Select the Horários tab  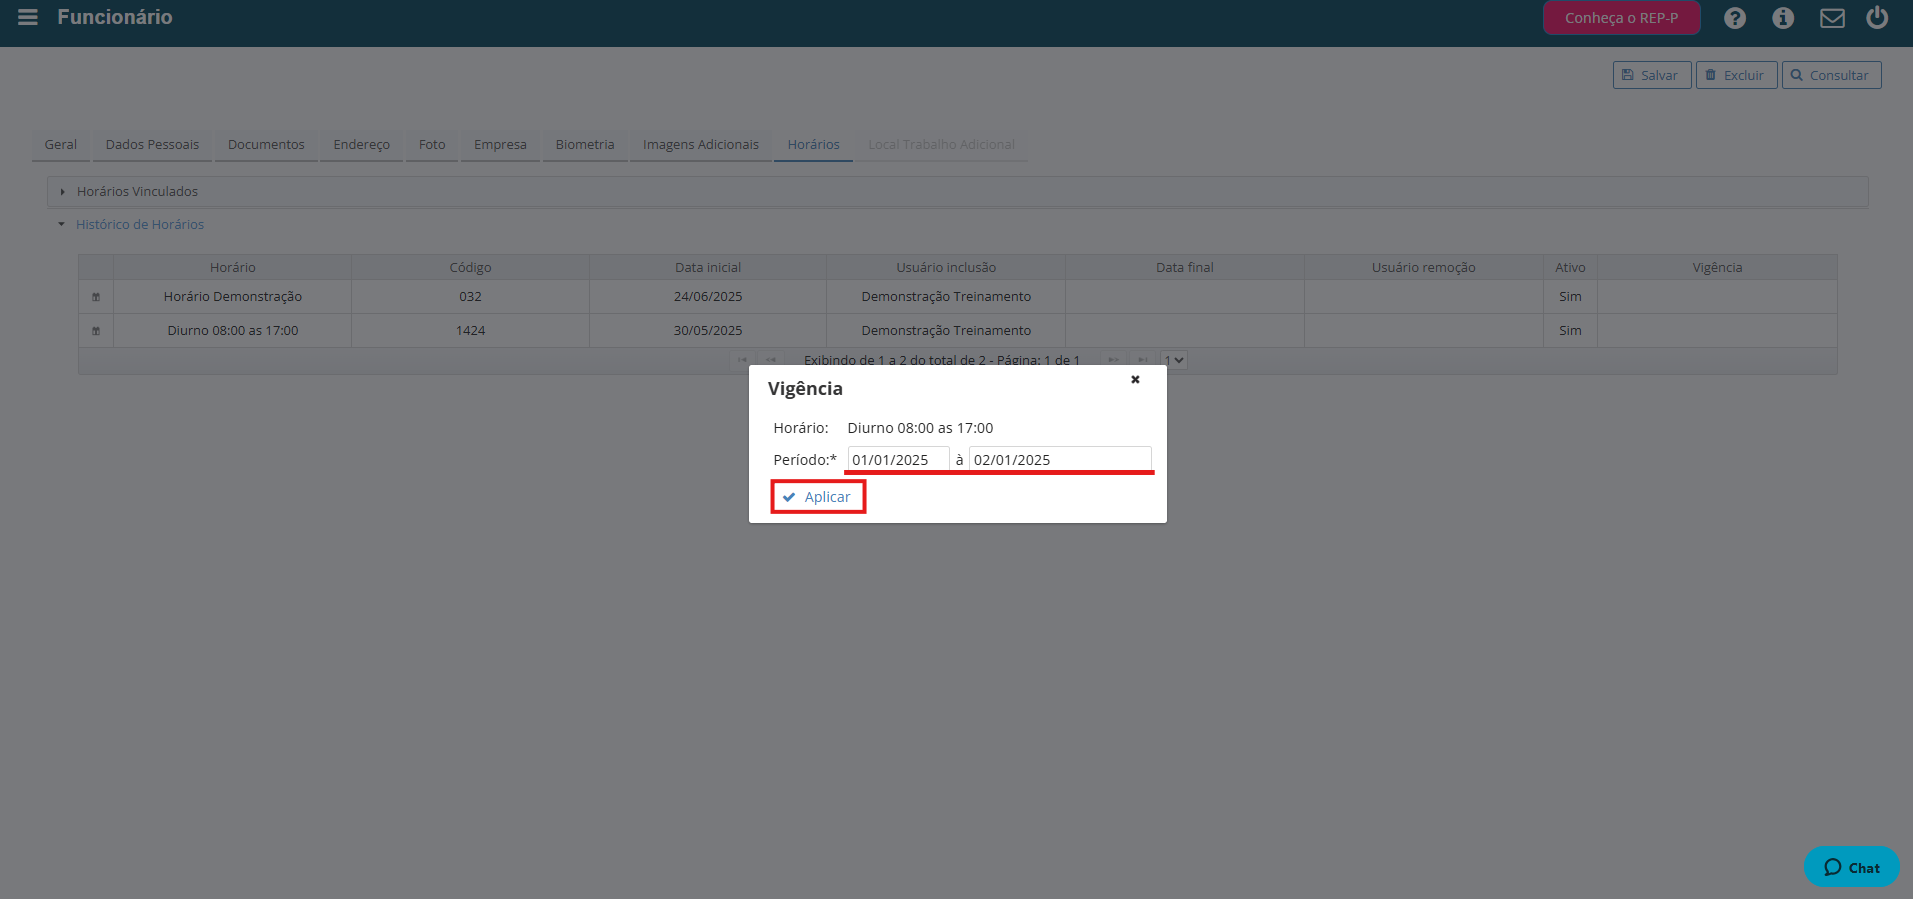(x=813, y=145)
